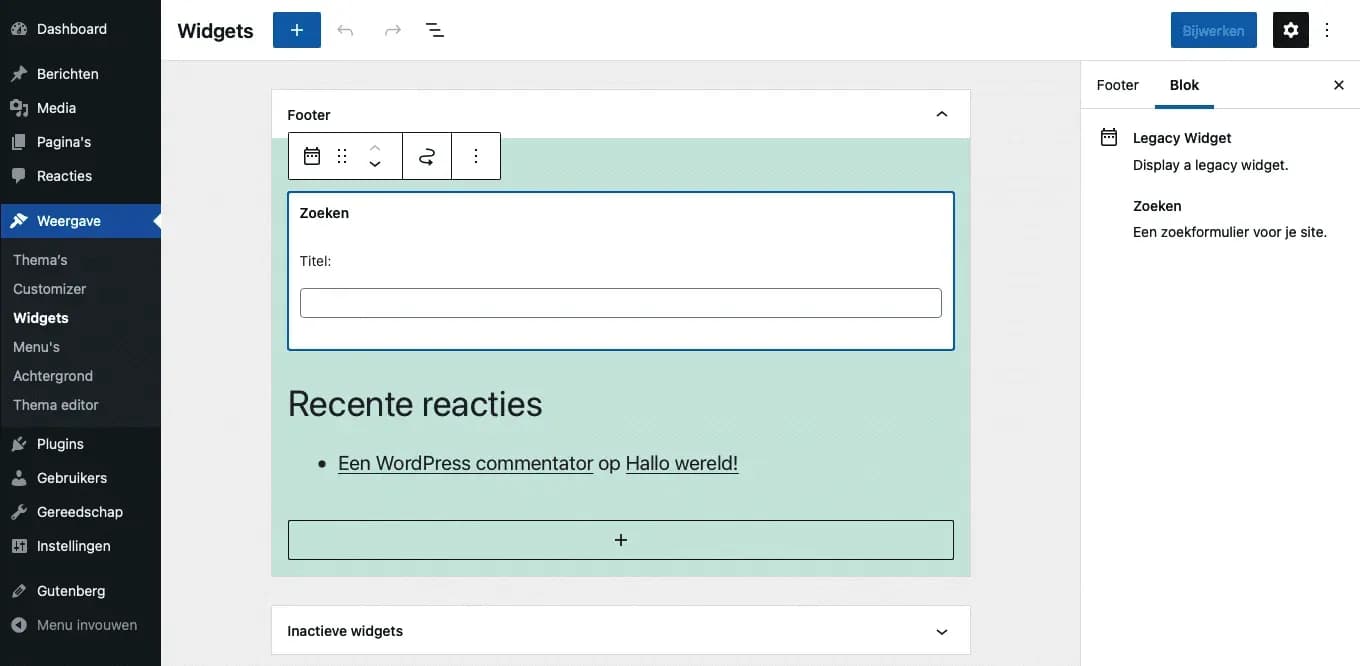Close the settings sidebar with X
The height and width of the screenshot is (666, 1360).
pos(1339,85)
